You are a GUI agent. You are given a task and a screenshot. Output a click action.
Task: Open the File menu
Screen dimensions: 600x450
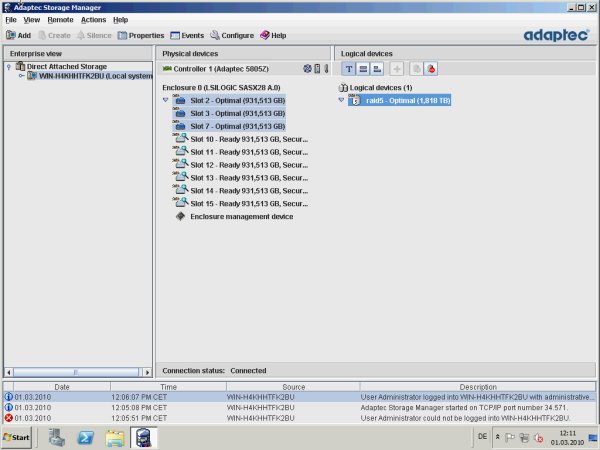pos(11,20)
